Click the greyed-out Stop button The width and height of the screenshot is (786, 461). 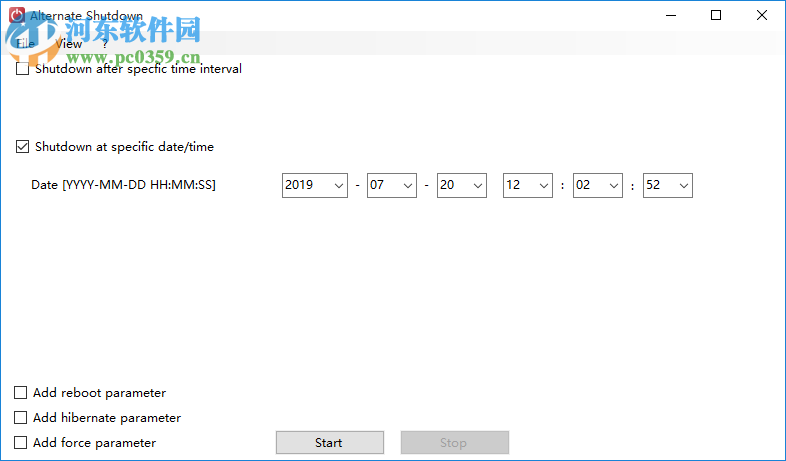[x=455, y=442]
